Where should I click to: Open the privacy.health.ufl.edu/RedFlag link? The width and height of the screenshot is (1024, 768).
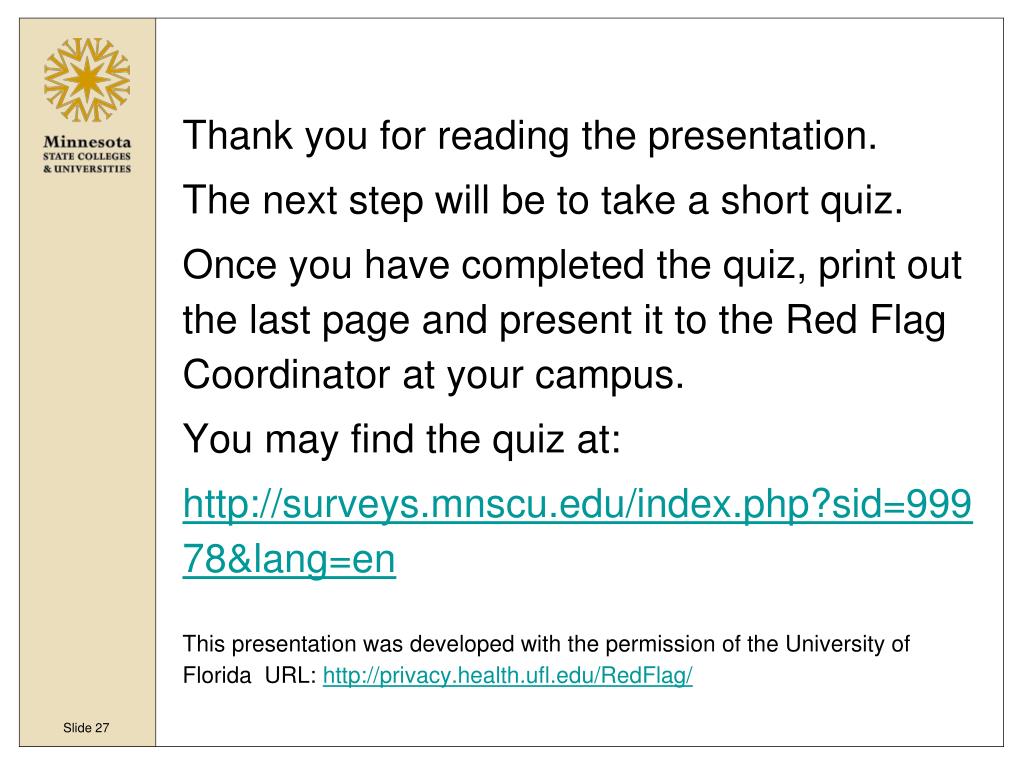click(x=507, y=675)
